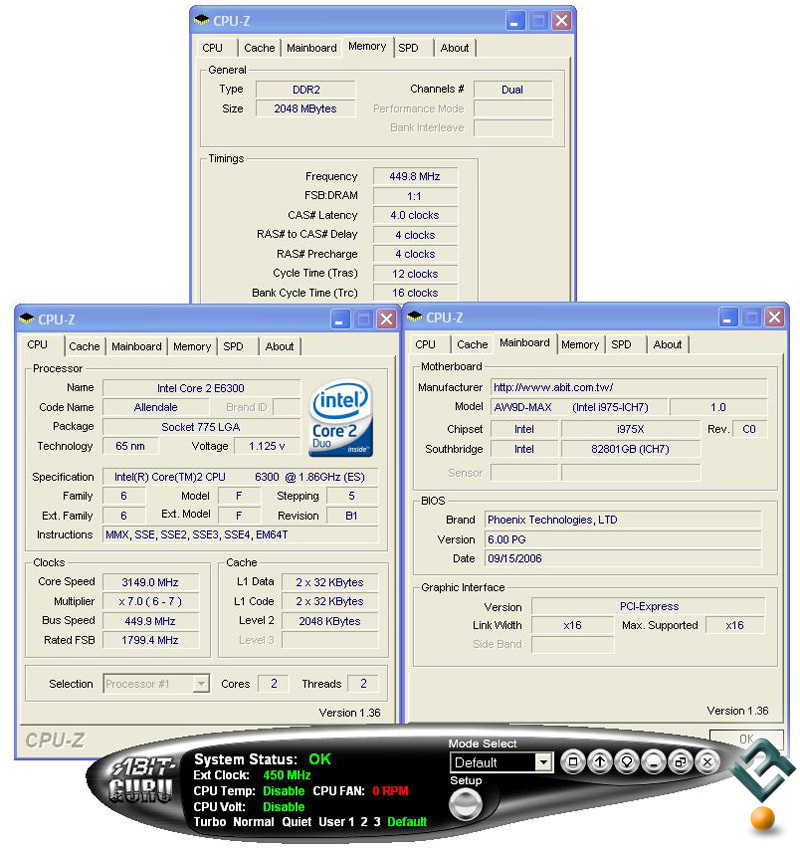Open the About tab in the Memory window
This screenshot has height=848, width=800.
click(454, 48)
